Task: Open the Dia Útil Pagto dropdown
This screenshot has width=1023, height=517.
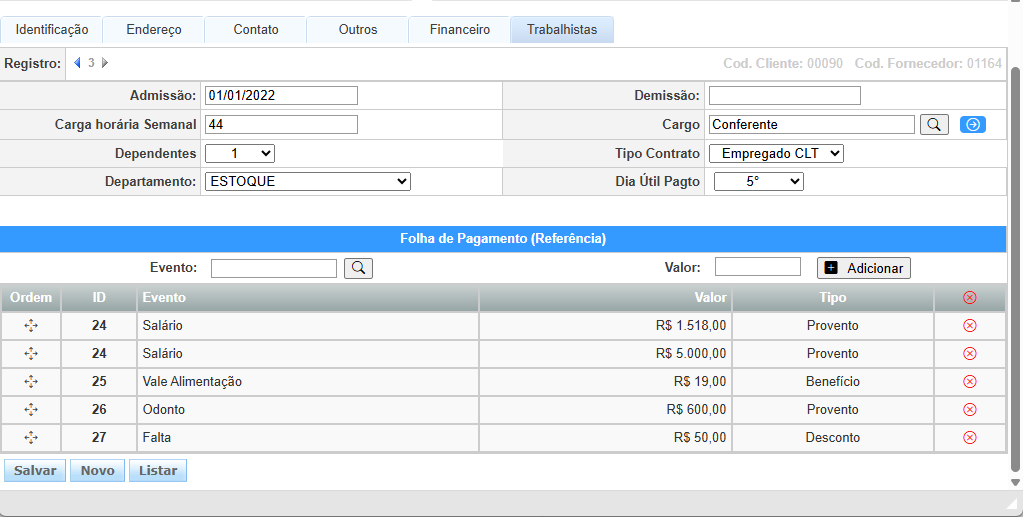Action: 759,182
